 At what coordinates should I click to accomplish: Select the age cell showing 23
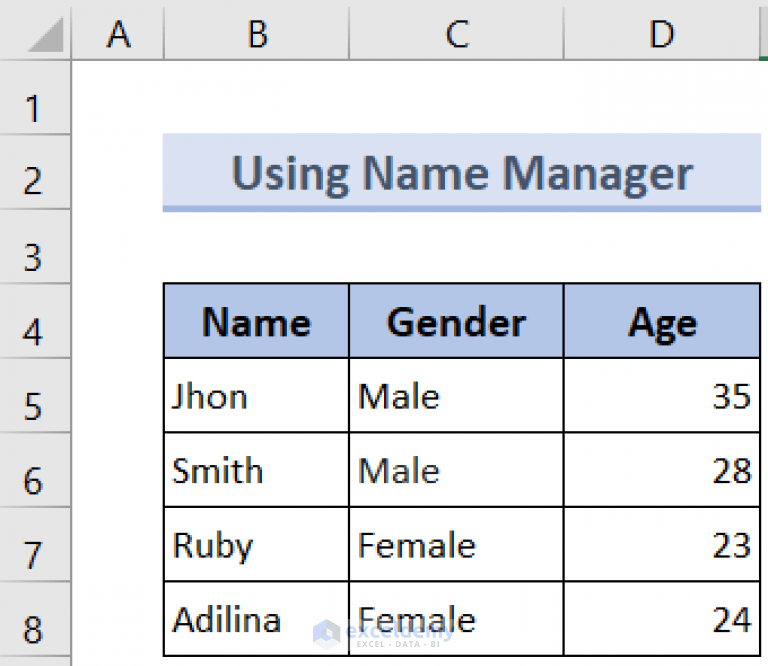point(662,545)
